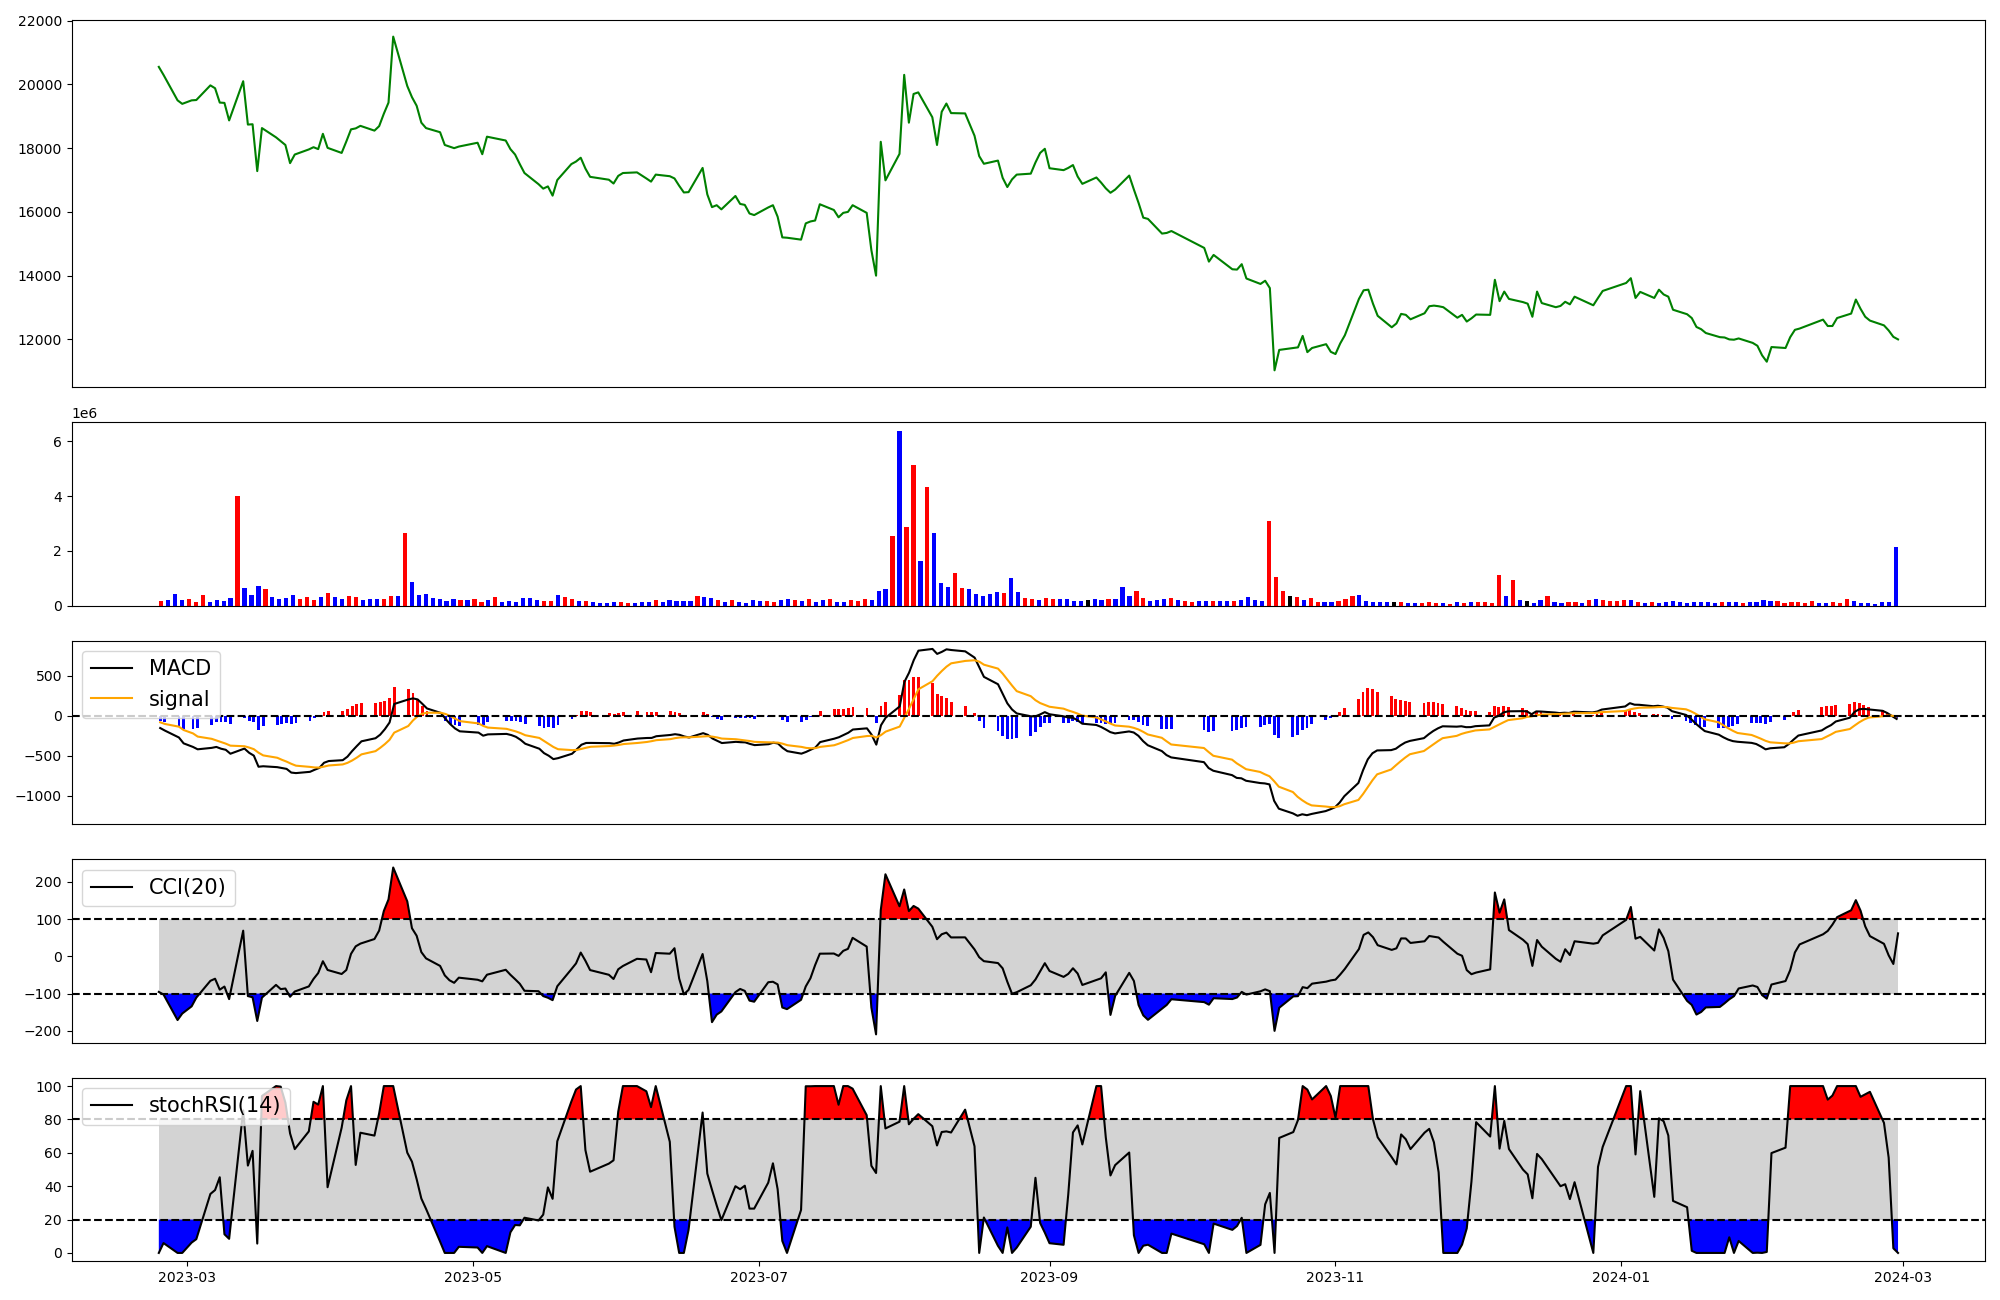Click the 2024-01 x-axis date label
The image size is (2000, 1300).
(x=1620, y=1276)
